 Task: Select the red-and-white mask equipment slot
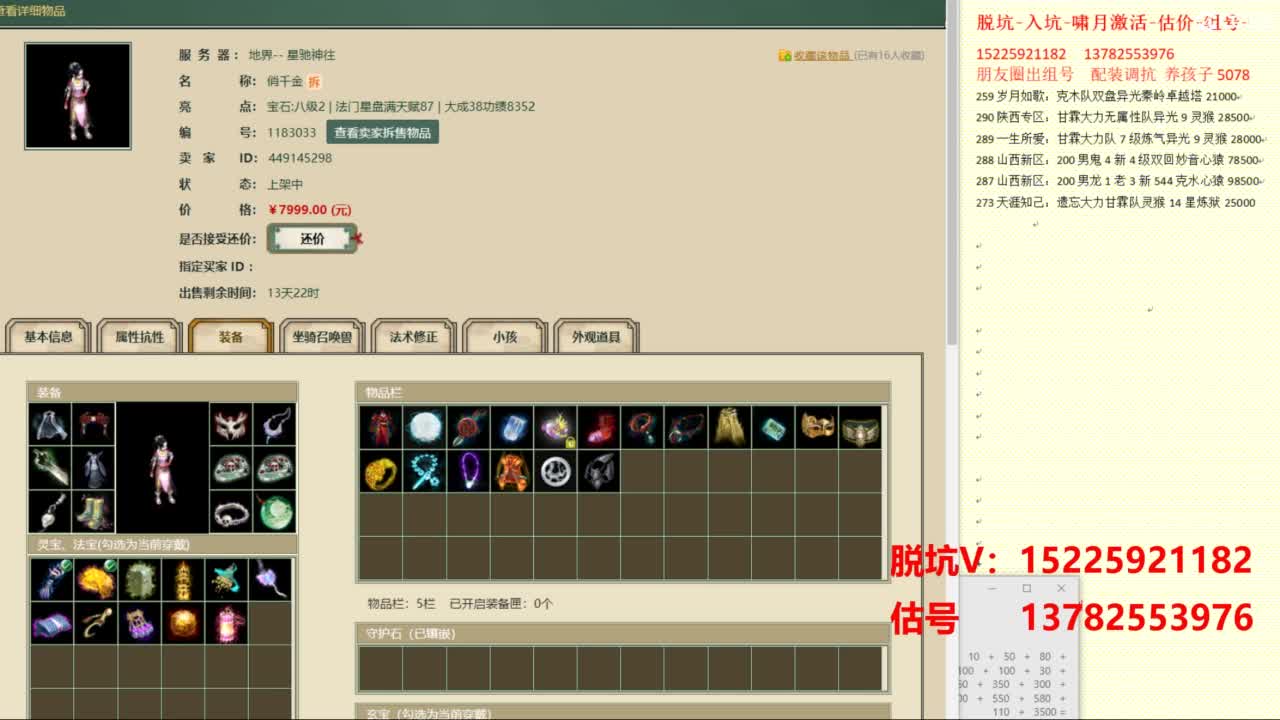tap(230, 424)
